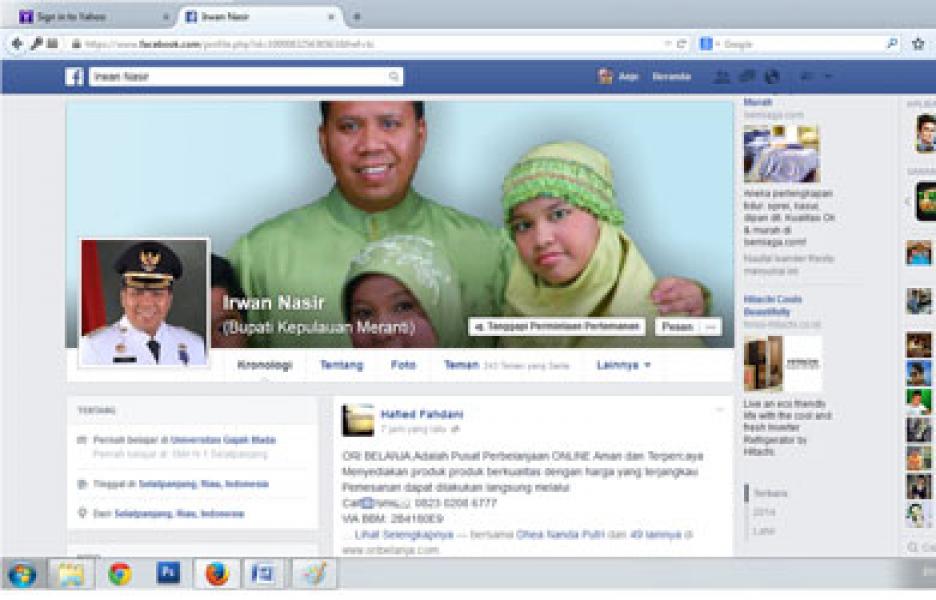Image resolution: width=936 pixels, height=600 pixels.
Task: Open 'Tinggal di' Selatpanjang, Riau link
Action: pos(204,484)
